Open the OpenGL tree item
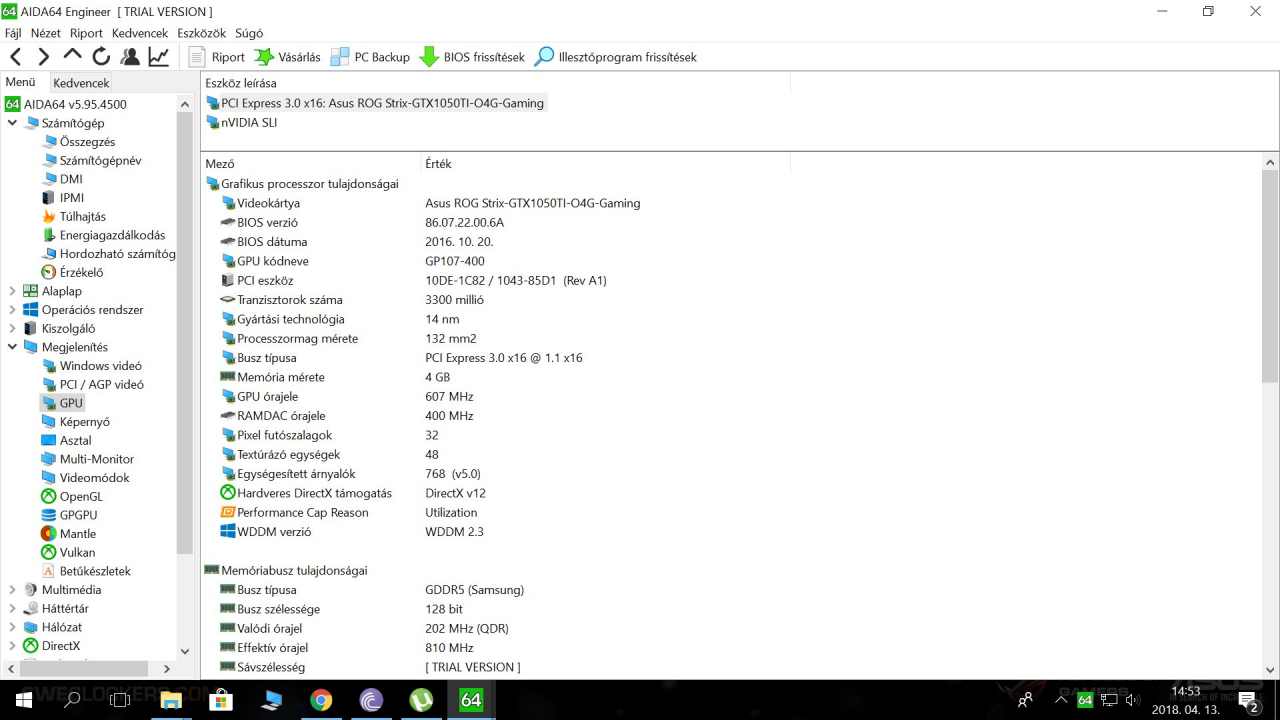This screenshot has height=720, width=1280. [x=71, y=496]
